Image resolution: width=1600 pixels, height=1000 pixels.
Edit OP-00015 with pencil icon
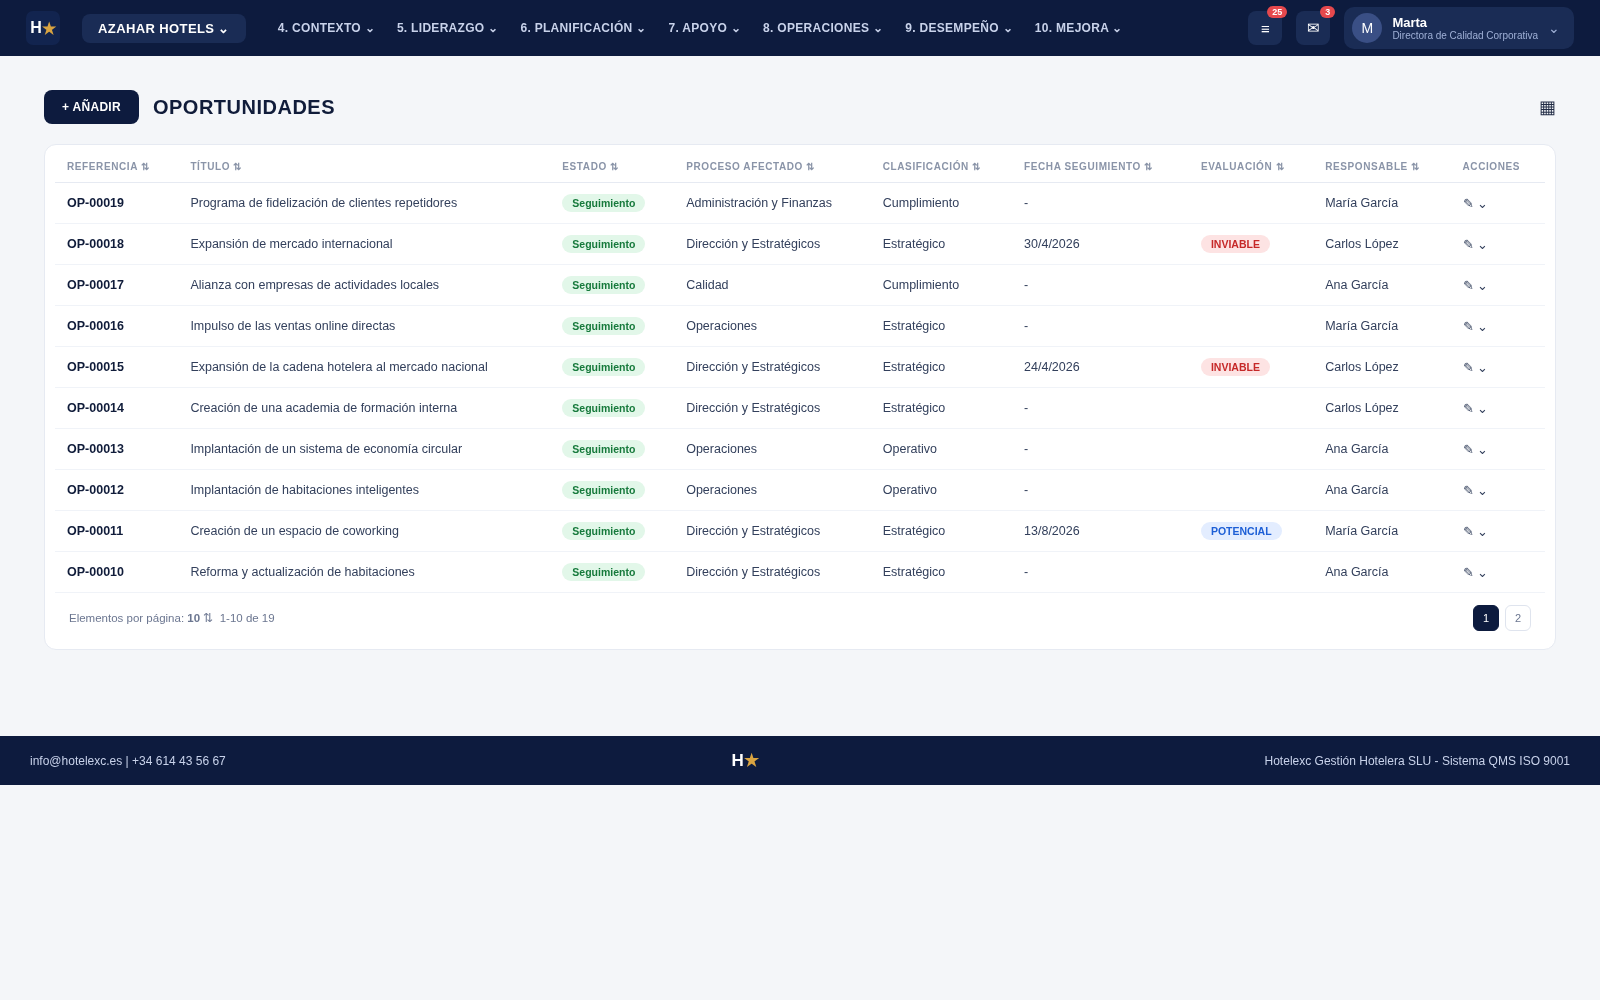1468,368
